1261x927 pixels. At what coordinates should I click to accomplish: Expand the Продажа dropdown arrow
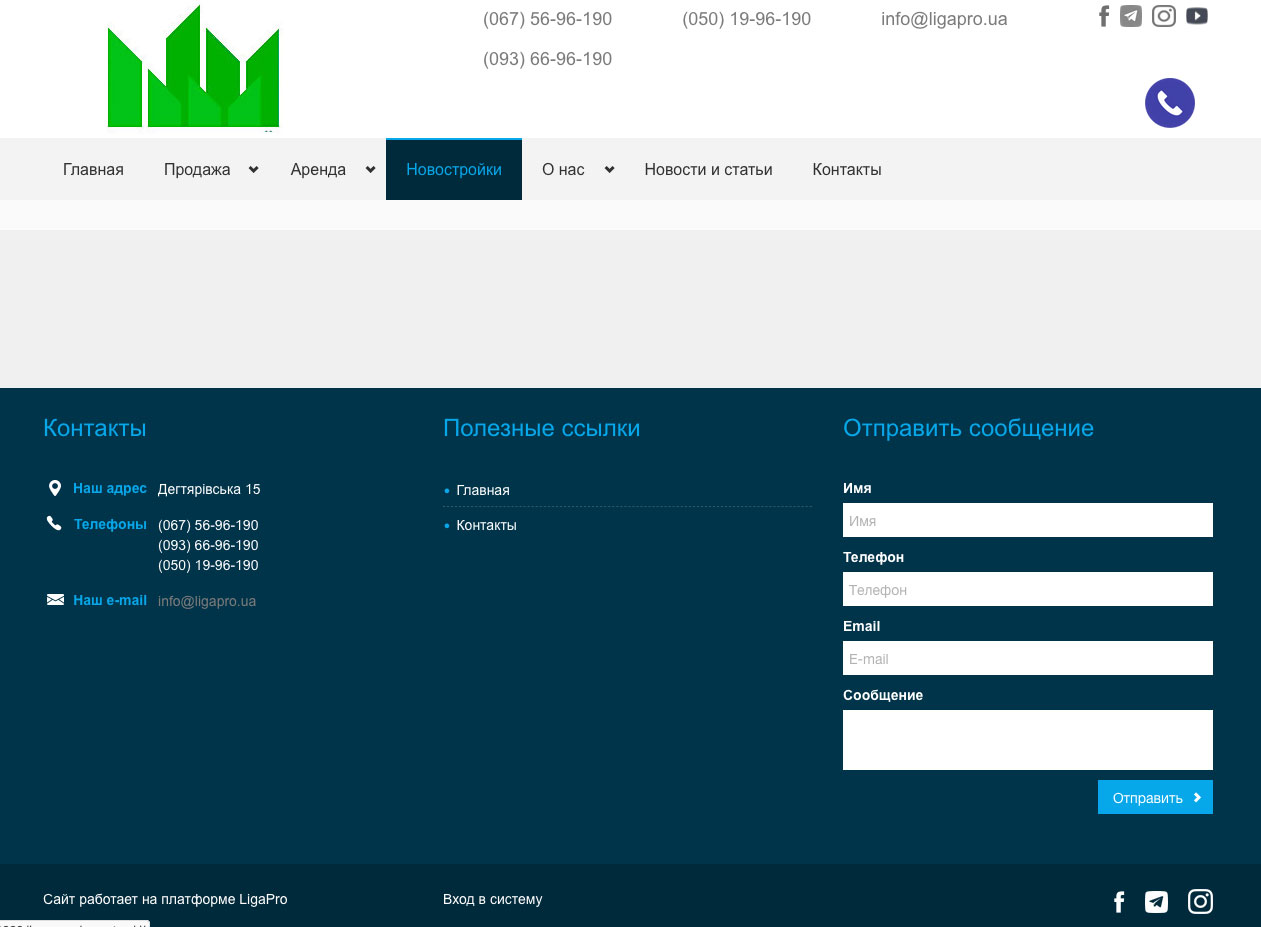[x=254, y=170]
